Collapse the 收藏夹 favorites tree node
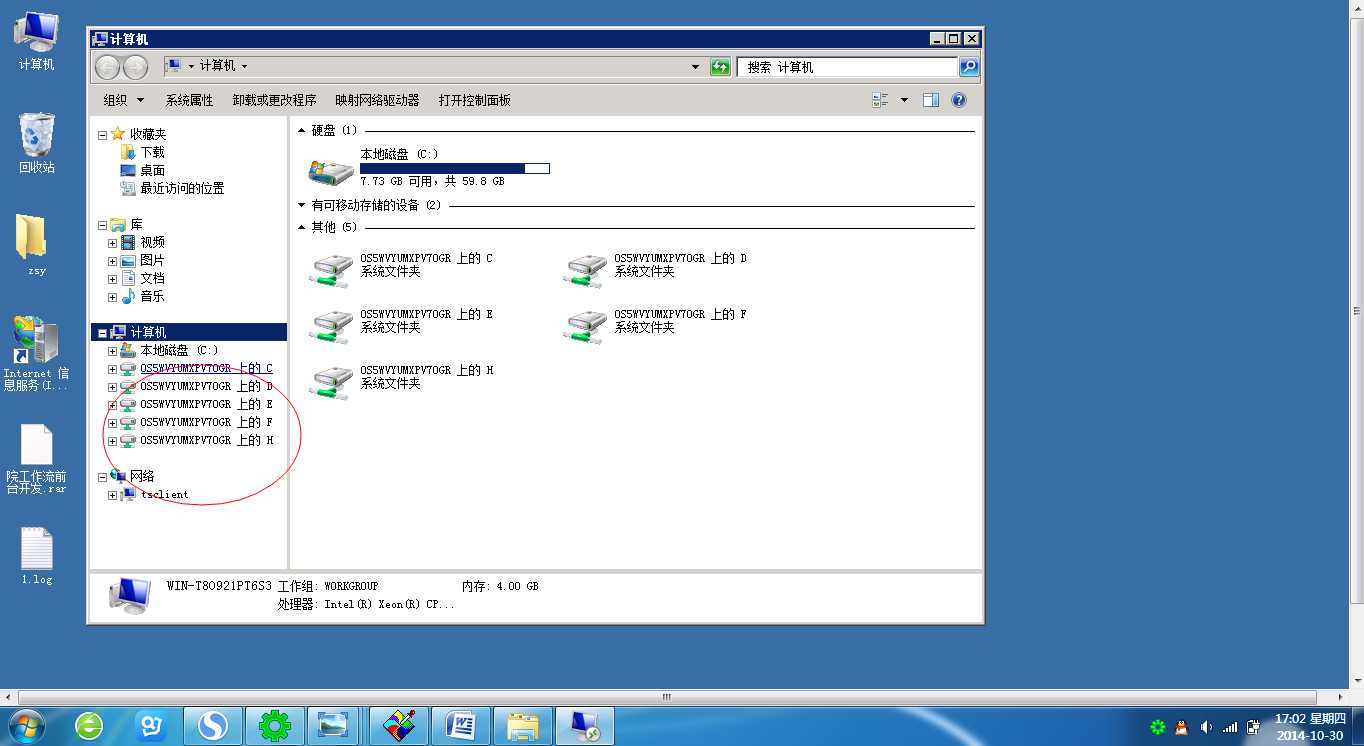Viewport: 1364px width, 746px height. pyautogui.click(x=102, y=134)
